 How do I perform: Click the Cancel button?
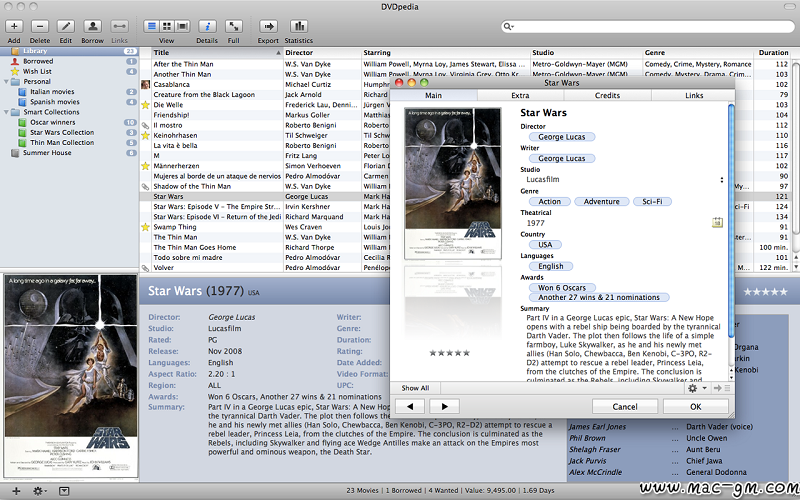pos(624,407)
